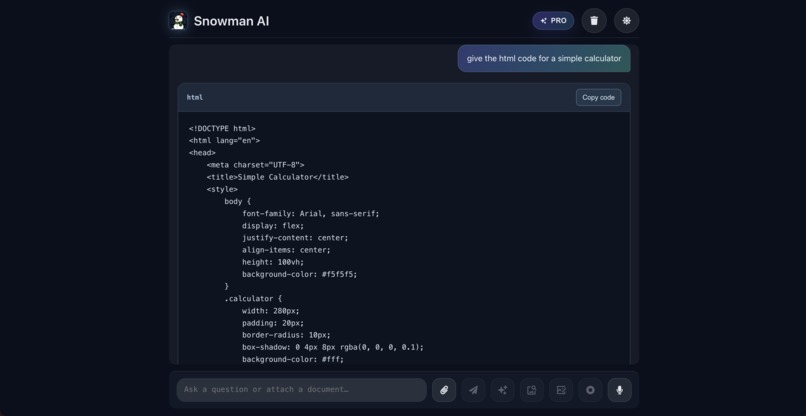Click the 'font-family: Arial, sans-serif;' line
This screenshot has width=806, height=416.
310,213
